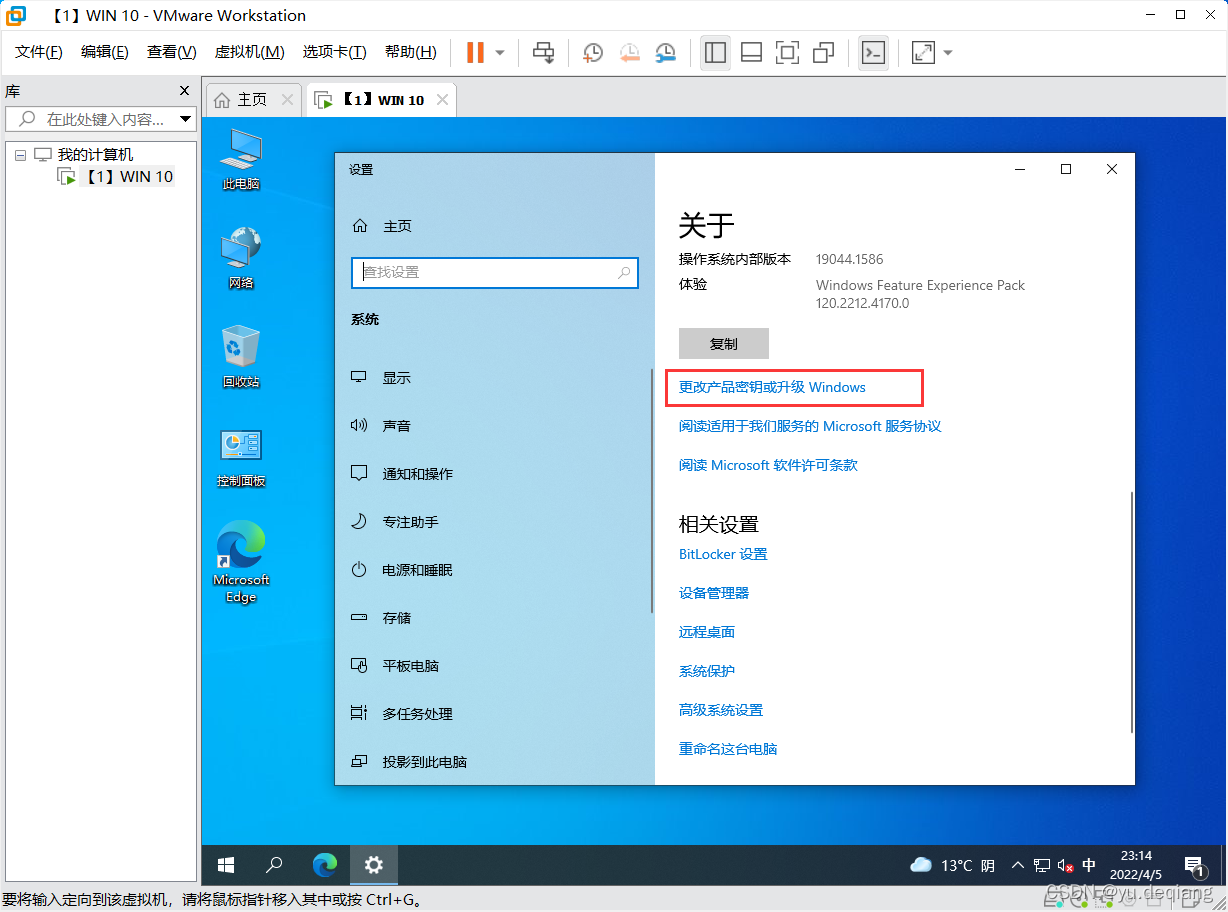Image resolution: width=1228 pixels, height=912 pixels.
Task: Open the 查看(V) menu
Action: [171, 52]
